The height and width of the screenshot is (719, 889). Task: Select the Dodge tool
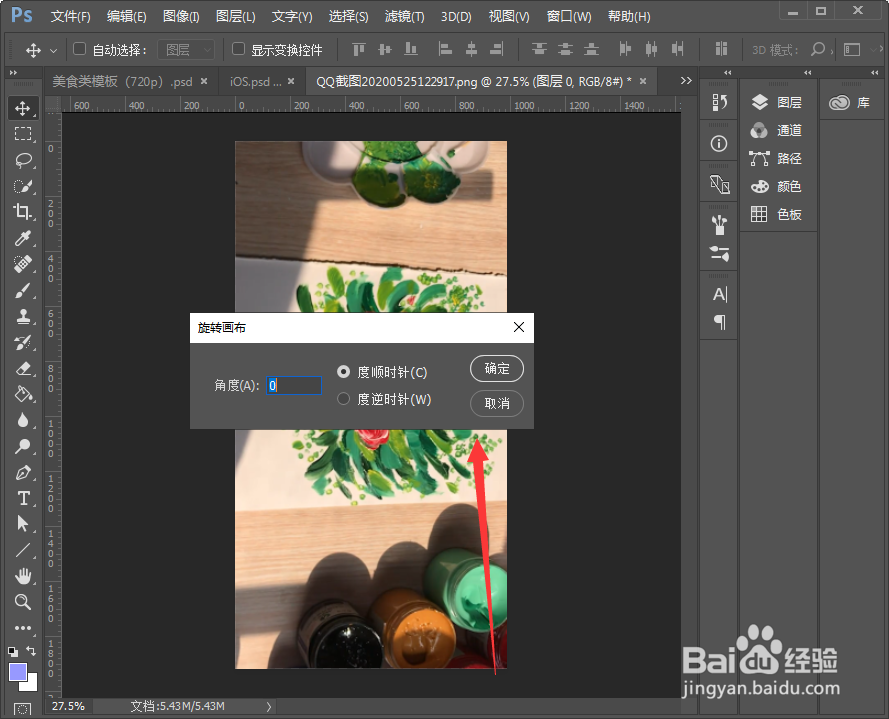[23, 446]
